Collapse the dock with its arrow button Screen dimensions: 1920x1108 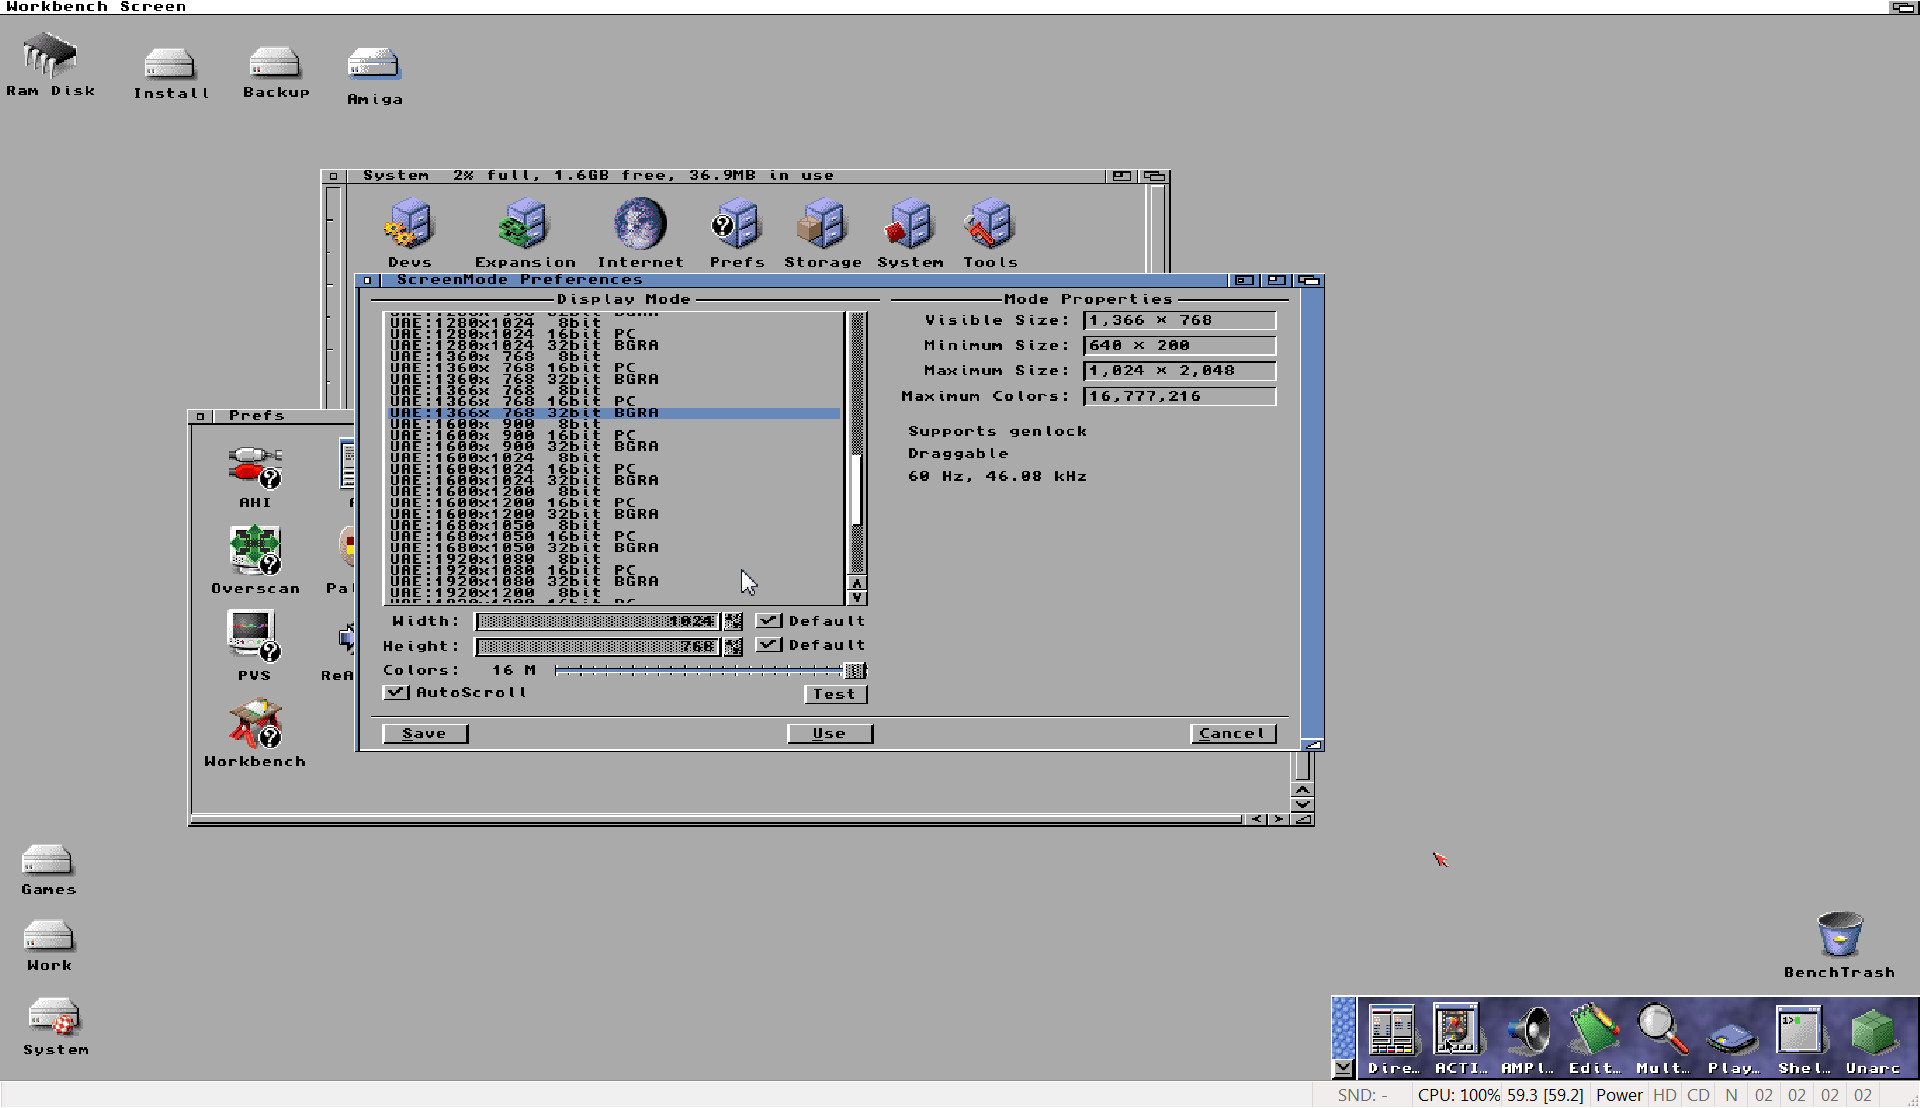pyautogui.click(x=1343, y=1068)
